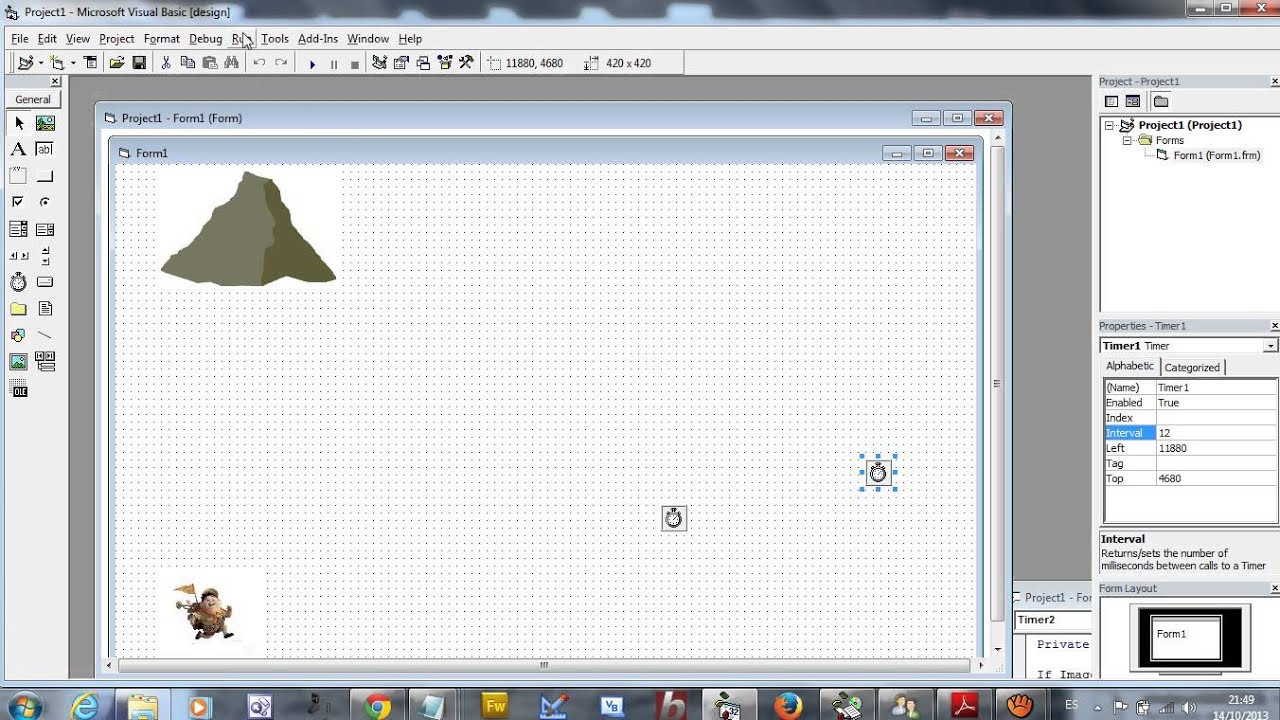Select the ComboBox control tool
Viewport: 1280px width, 720px height.
tap(18, 229)
